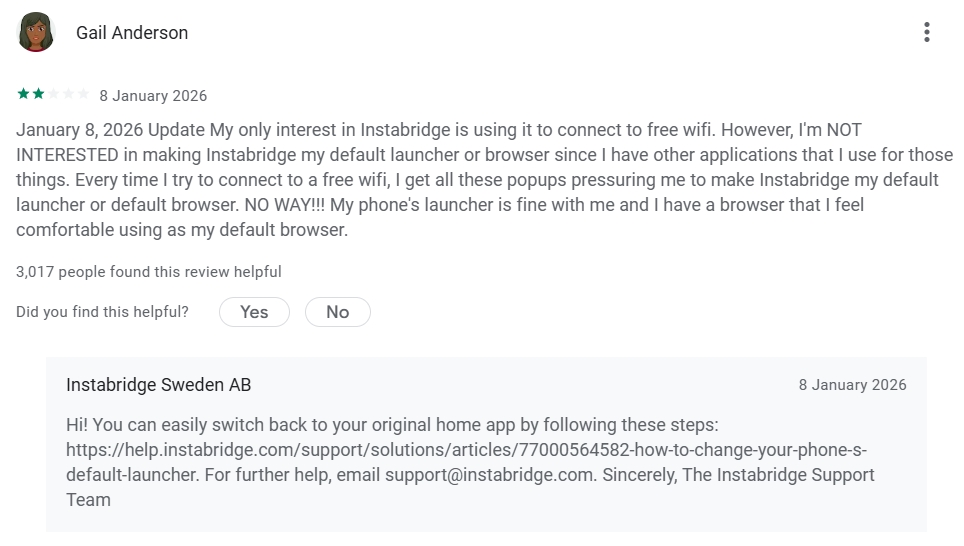Click the developer reply date
The width and height of the screenshot is (964, 546).
852,385
